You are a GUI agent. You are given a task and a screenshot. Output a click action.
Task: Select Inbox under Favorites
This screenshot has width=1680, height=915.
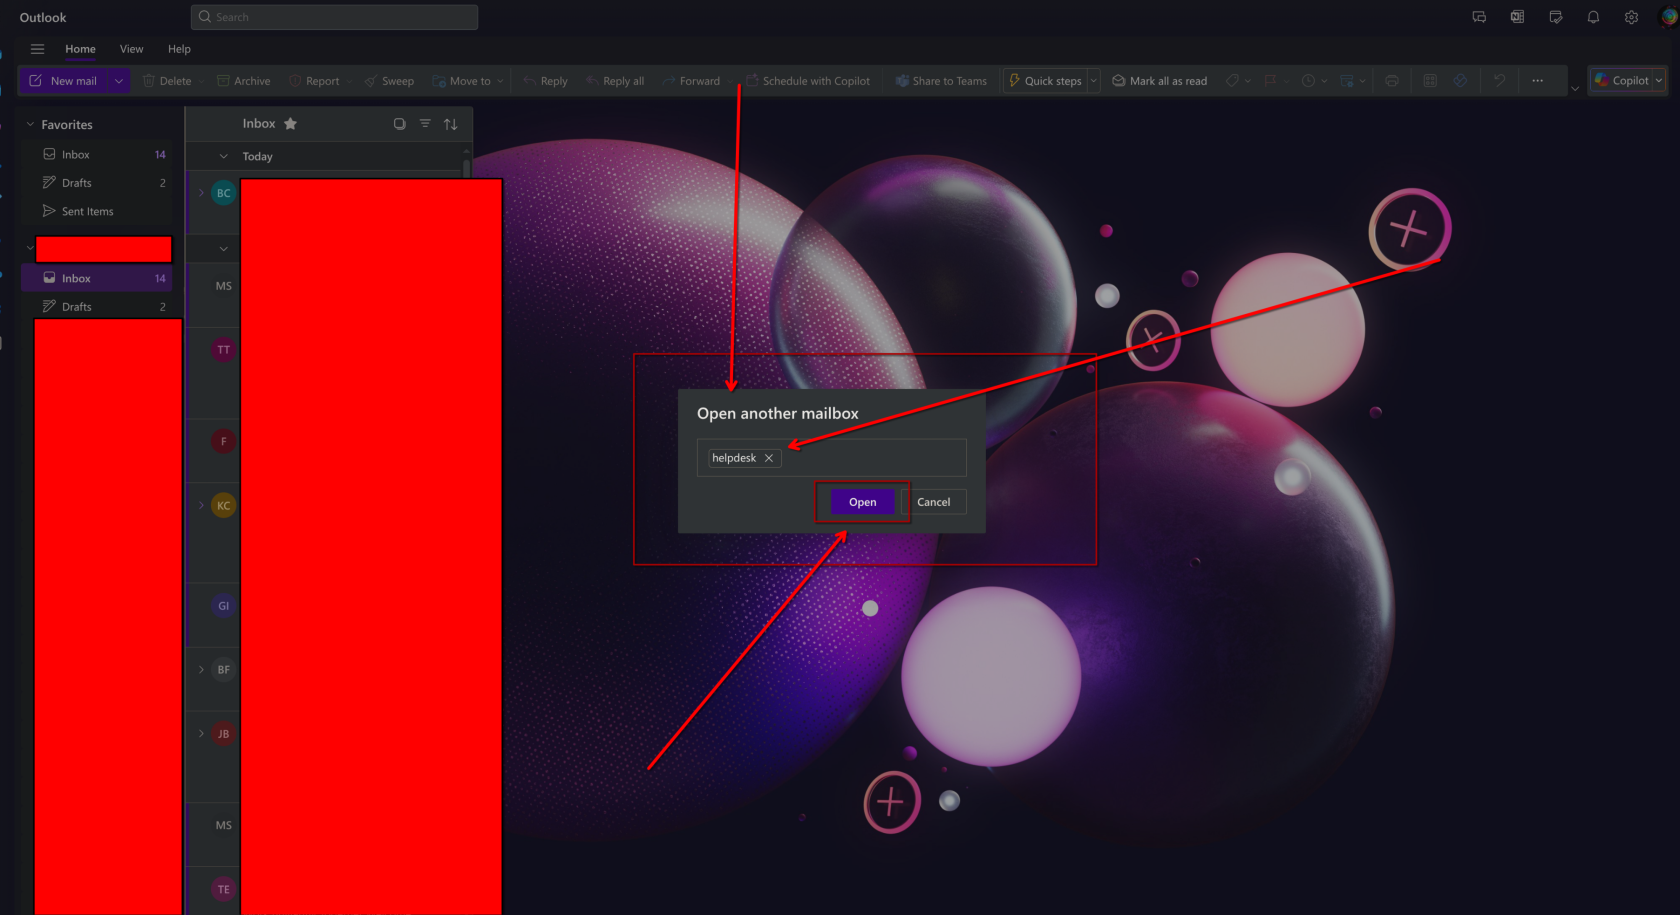[x=97, y=155]
